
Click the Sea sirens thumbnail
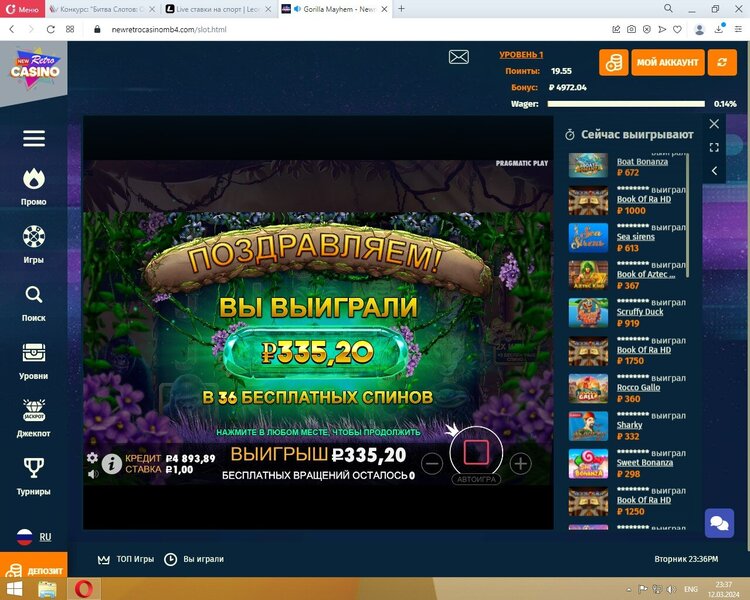pos(588,238)
